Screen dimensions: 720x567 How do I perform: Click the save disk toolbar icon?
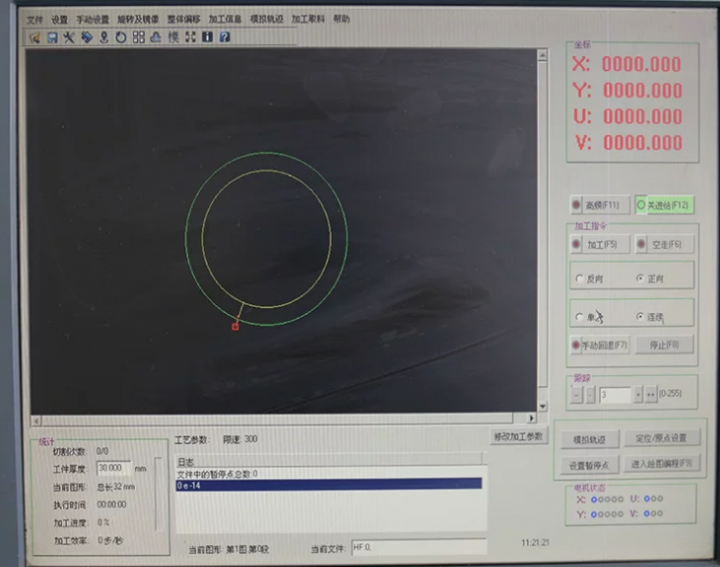point(52,37)
